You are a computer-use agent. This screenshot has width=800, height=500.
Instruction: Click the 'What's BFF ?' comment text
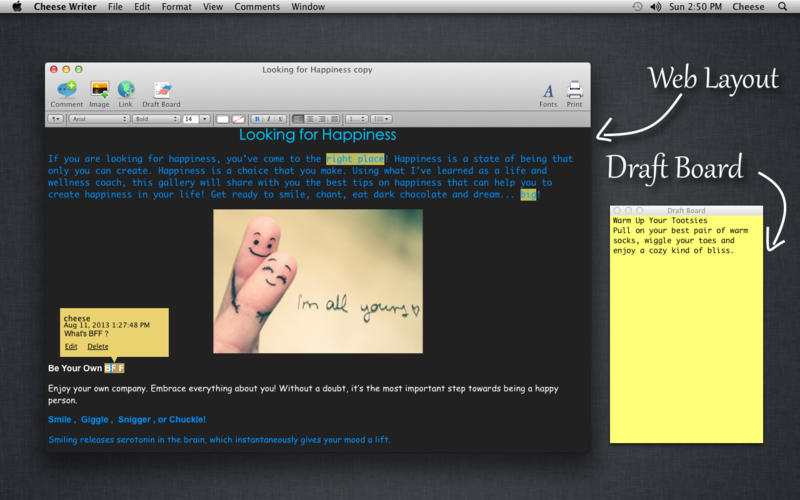click(x=86, y=334)
